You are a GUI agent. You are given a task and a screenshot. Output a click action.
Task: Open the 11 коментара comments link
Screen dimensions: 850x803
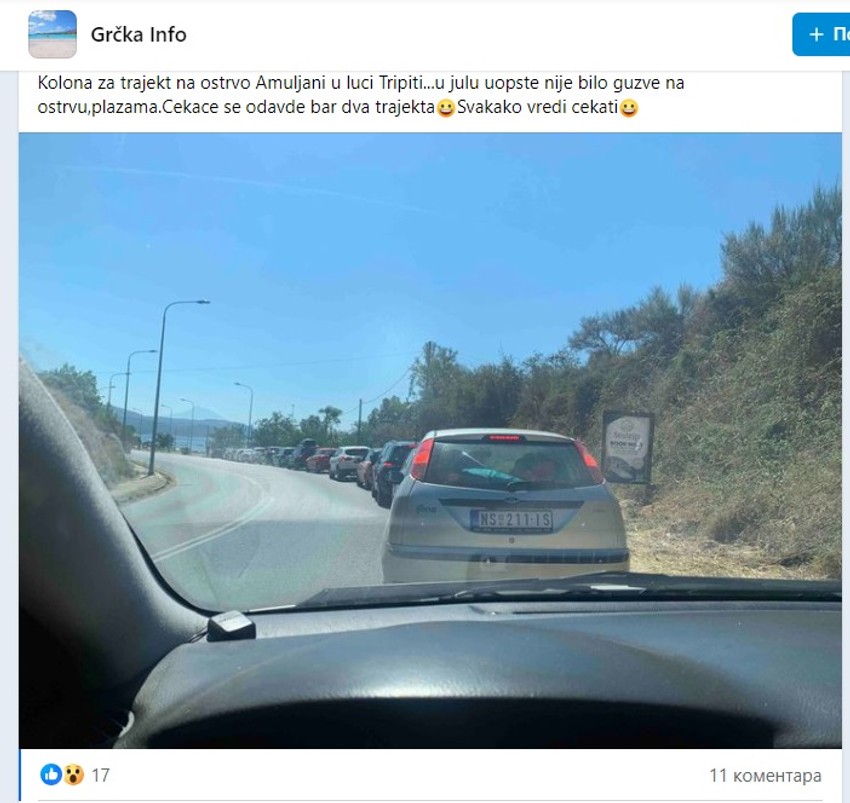coord(765,775)
